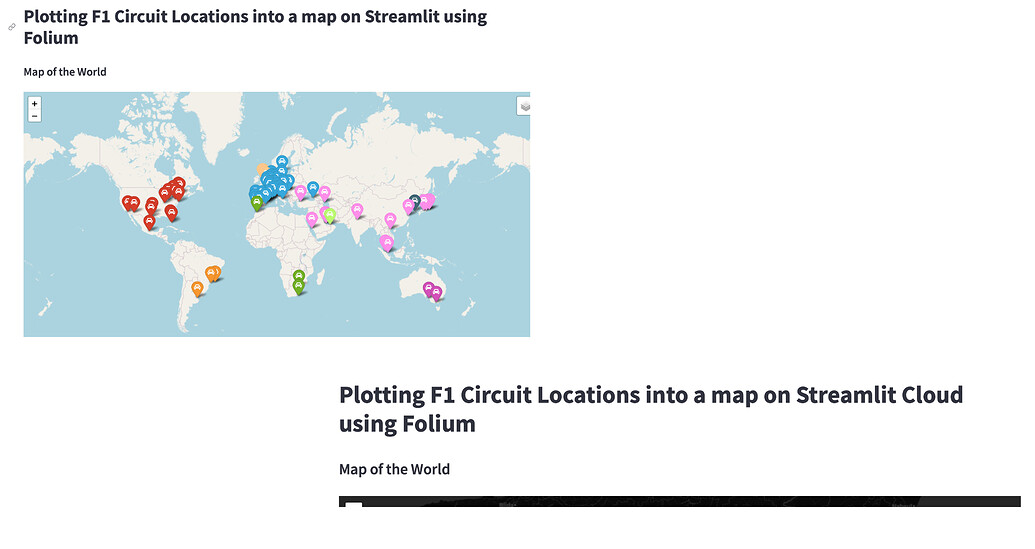Select the pink marker in Saudi Arabia

click(312, 219)
